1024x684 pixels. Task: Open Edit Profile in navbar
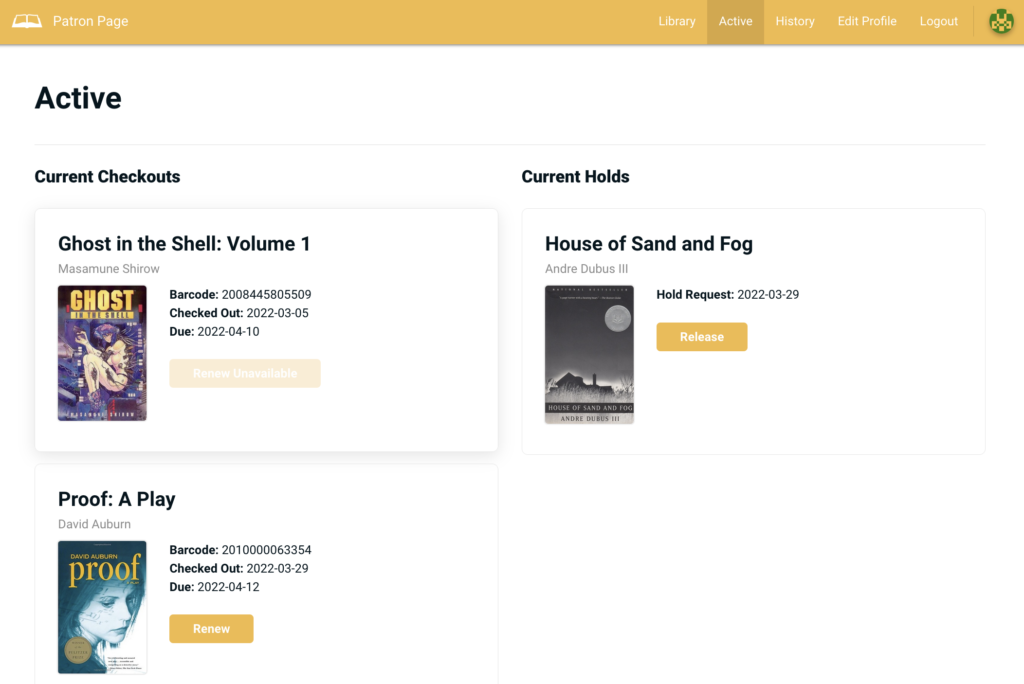pyautogui.click(x=867, y=21)
